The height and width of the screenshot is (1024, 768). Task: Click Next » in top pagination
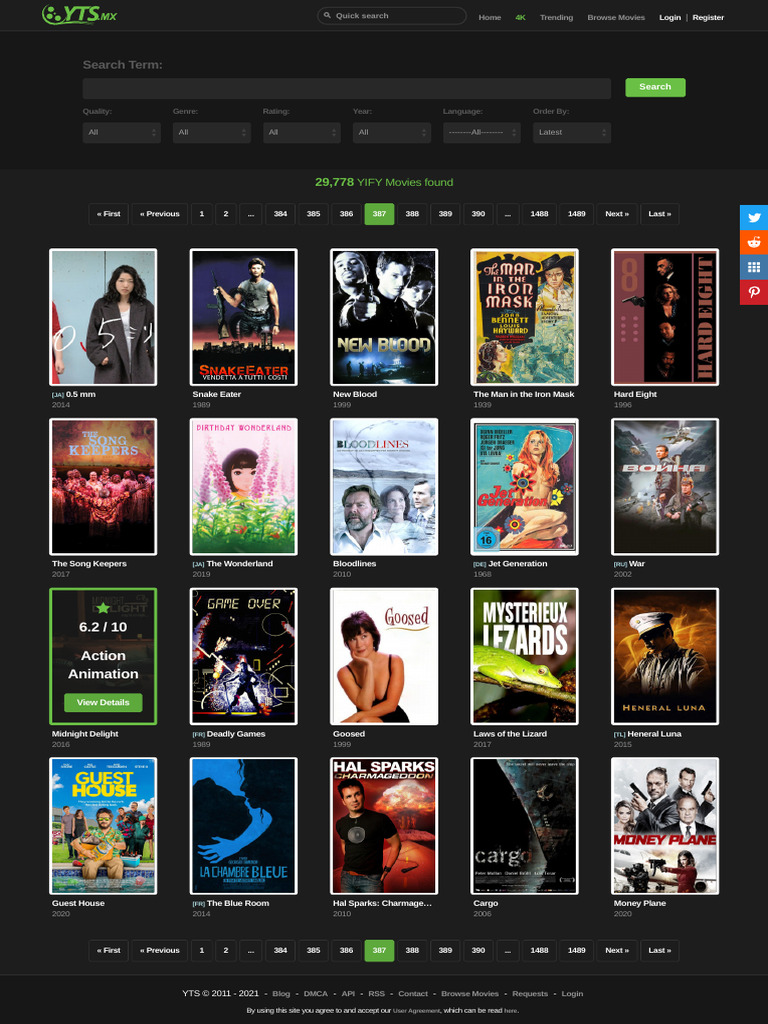[x=616, y=214]
